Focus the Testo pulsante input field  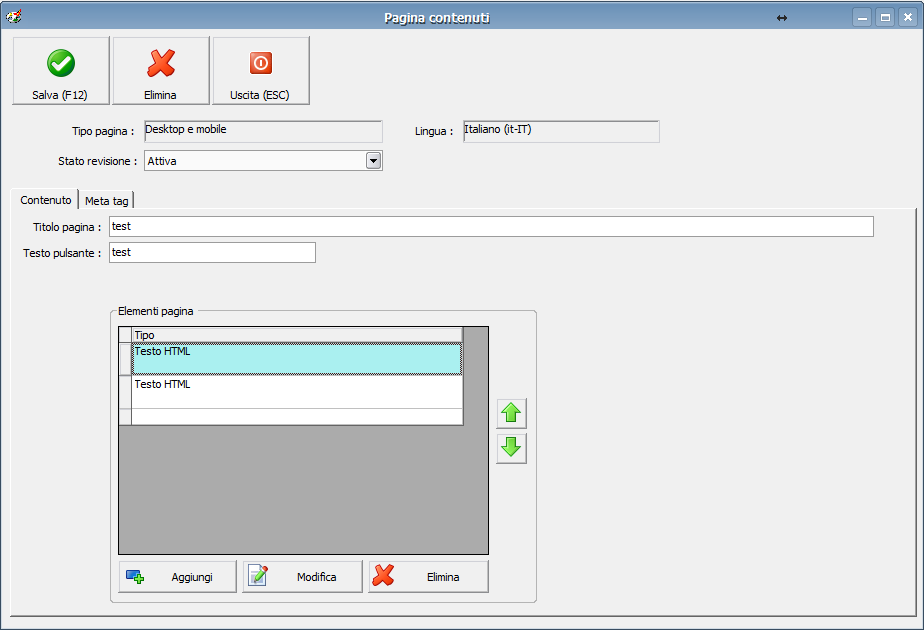pos(212,252)
